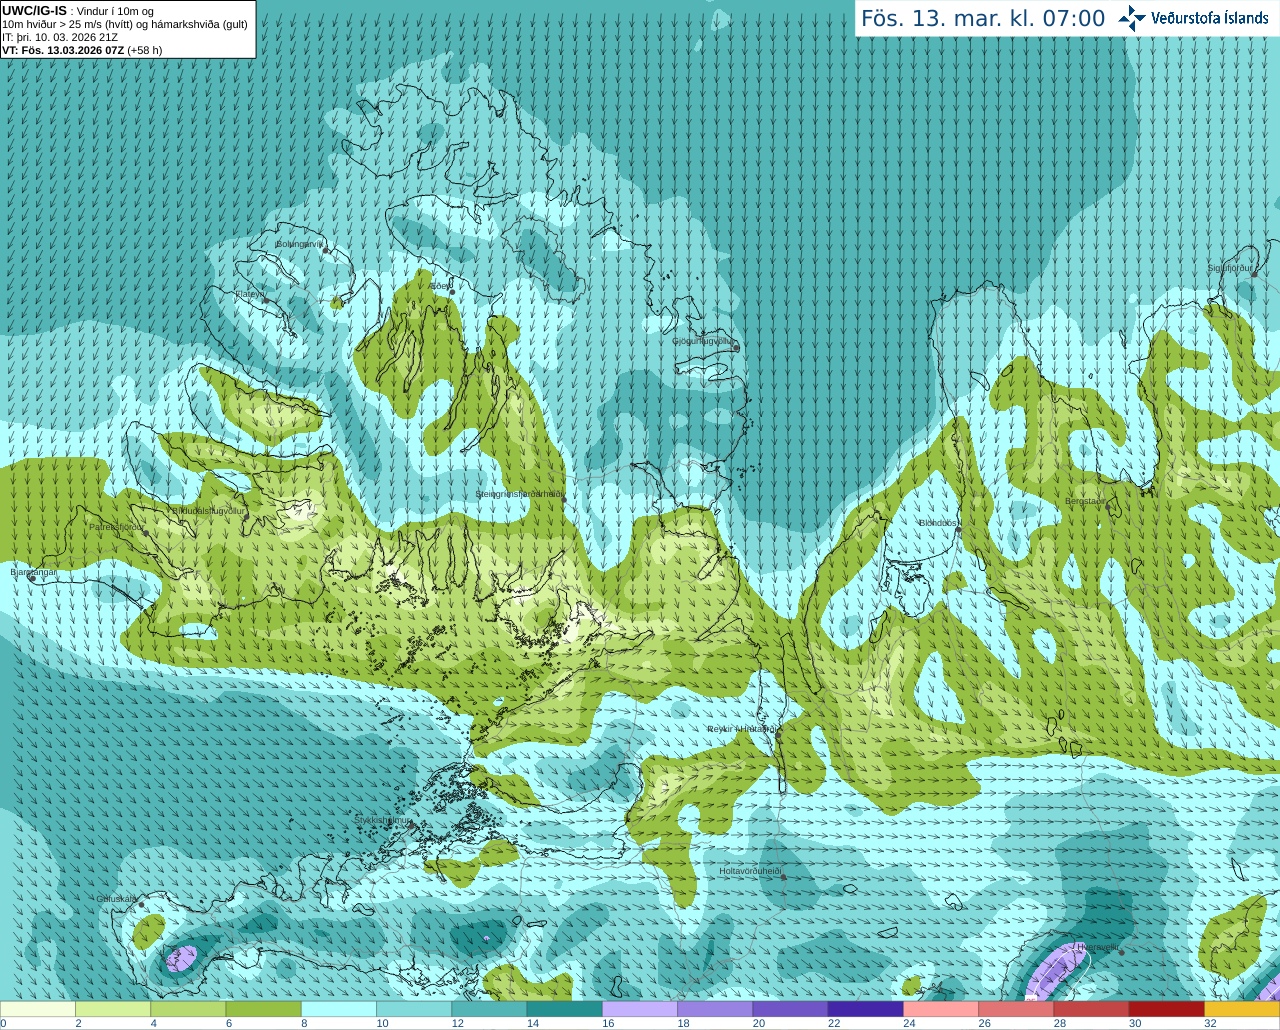This screenshot has width=1280, height=1030.
Task: Pick the olive green 6–8 m/s swatch
Action: pos(263,1009)
